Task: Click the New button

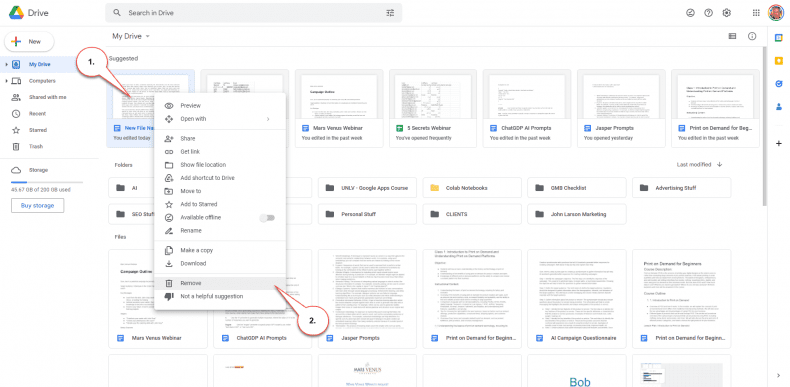Action: [x=29, y=42]
